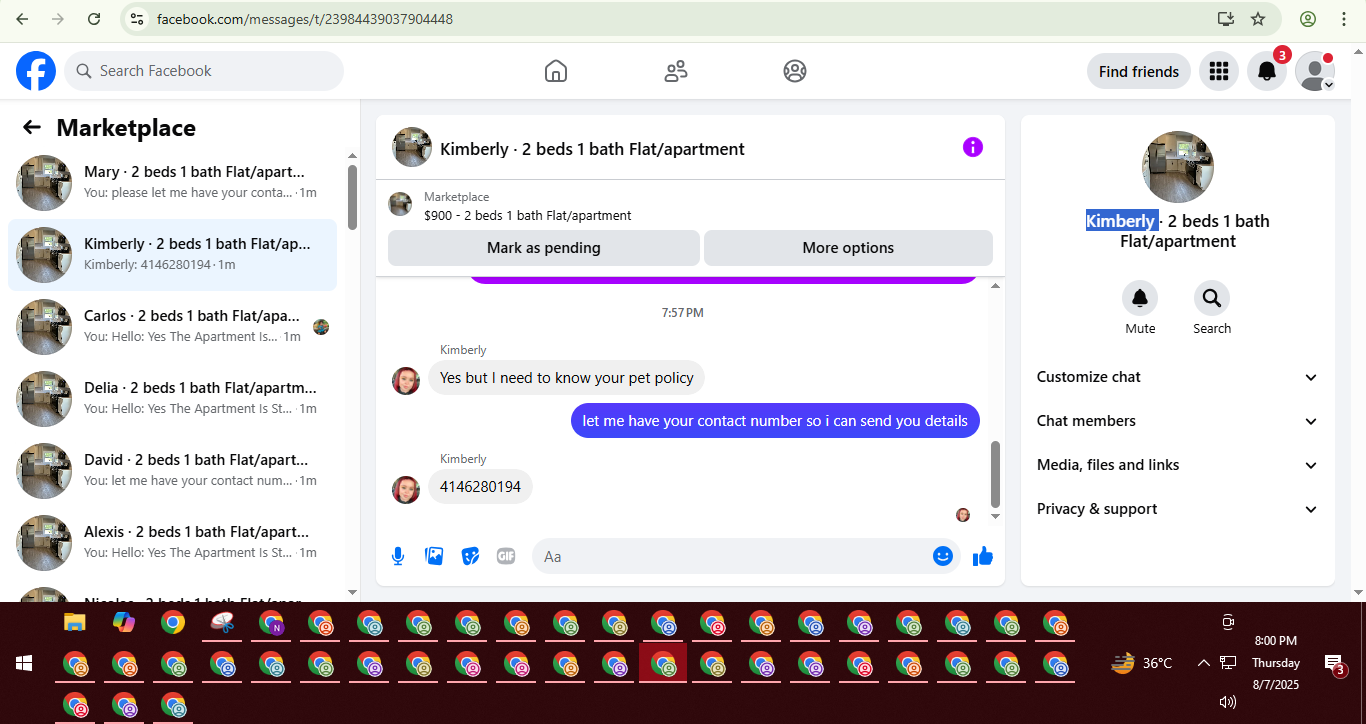
Task: Open Alexis's conversation in the list
Action: [x=172, y=543]
